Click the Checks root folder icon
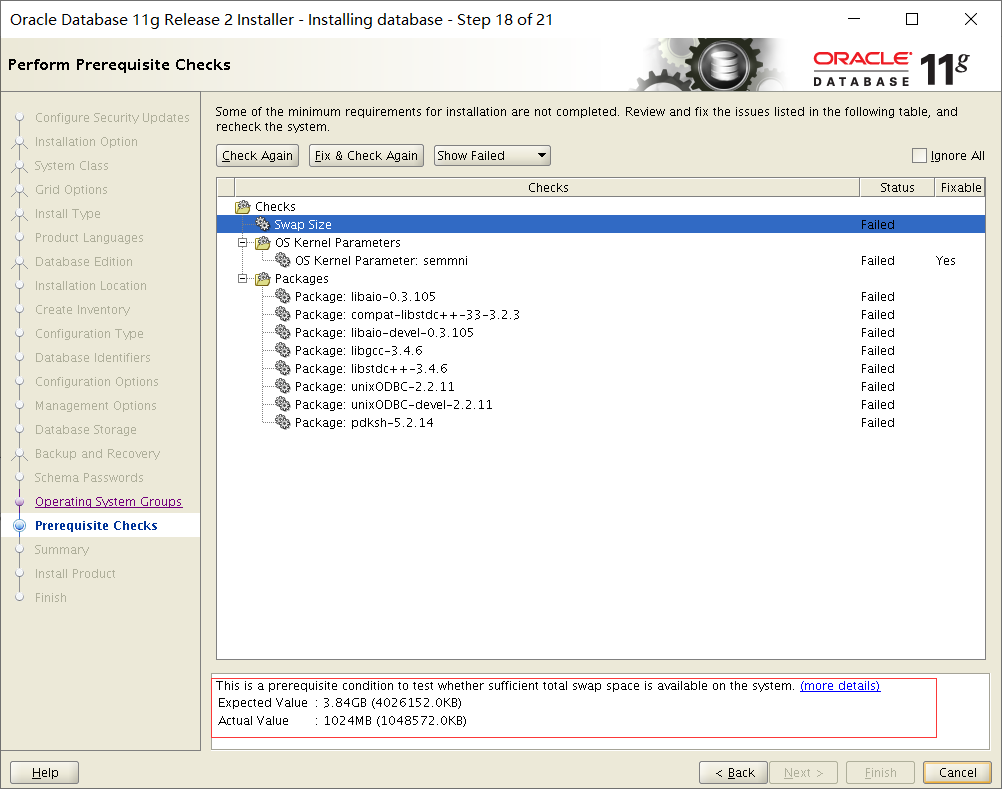1002x789 pixels. (242, 207)
